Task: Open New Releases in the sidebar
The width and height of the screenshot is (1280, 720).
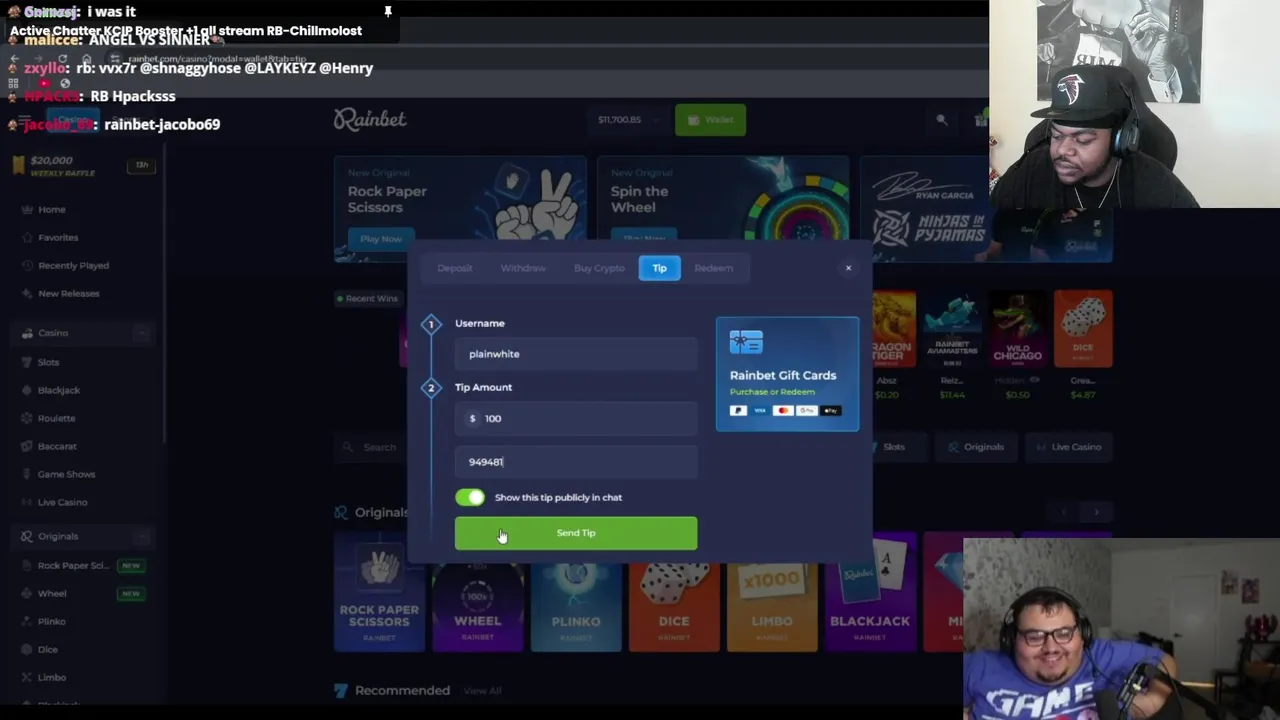Action: 68,294
